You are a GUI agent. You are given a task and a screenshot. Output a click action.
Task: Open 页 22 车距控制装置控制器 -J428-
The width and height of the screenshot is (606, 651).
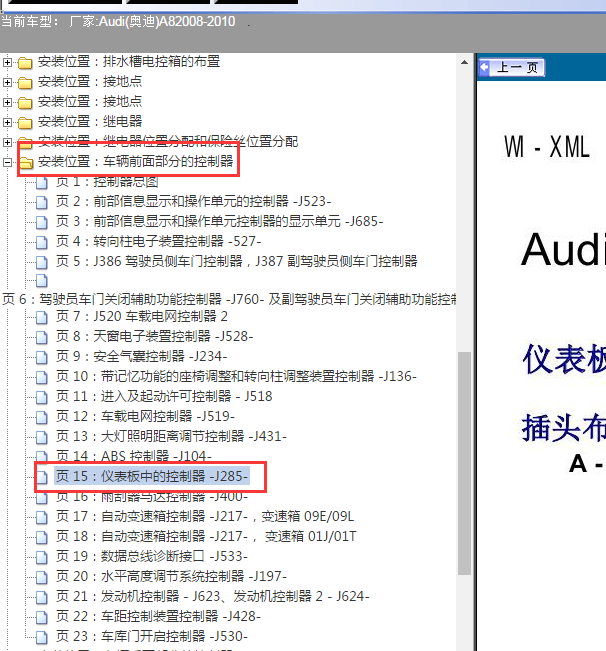coord(158,616)
